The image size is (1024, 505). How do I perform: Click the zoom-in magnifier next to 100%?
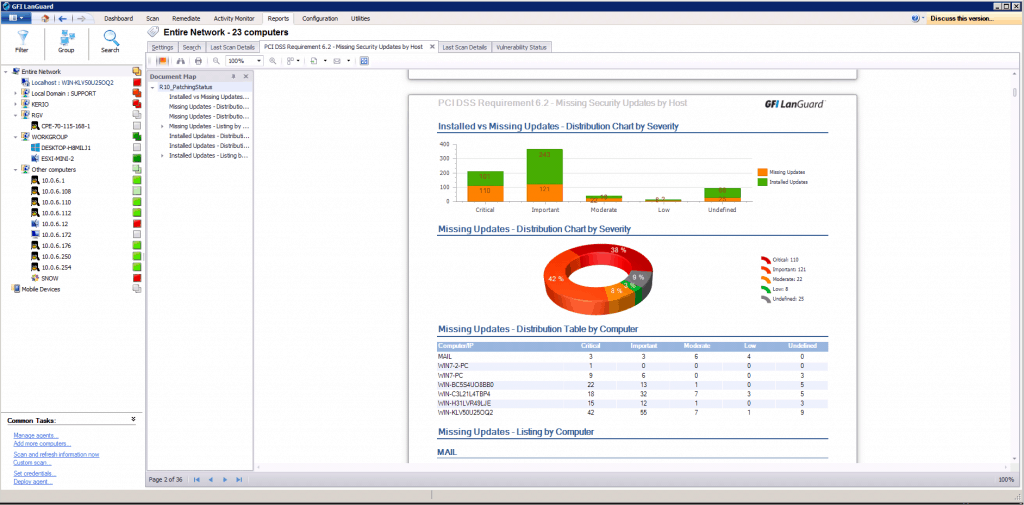tap(273, 61)
